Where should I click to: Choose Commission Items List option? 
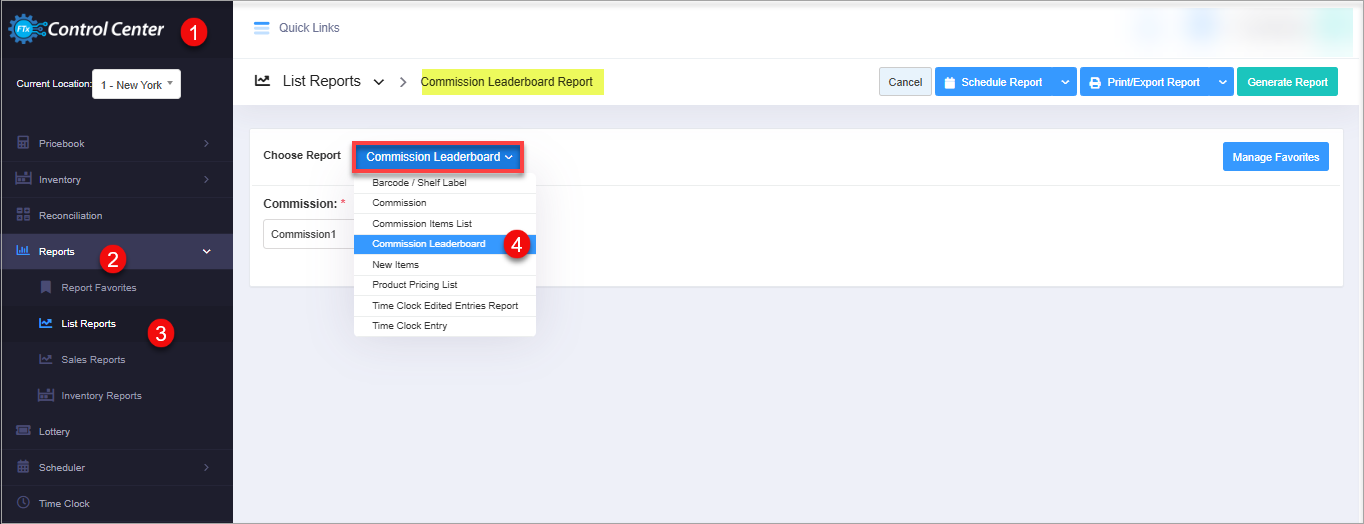click(445, 224)
